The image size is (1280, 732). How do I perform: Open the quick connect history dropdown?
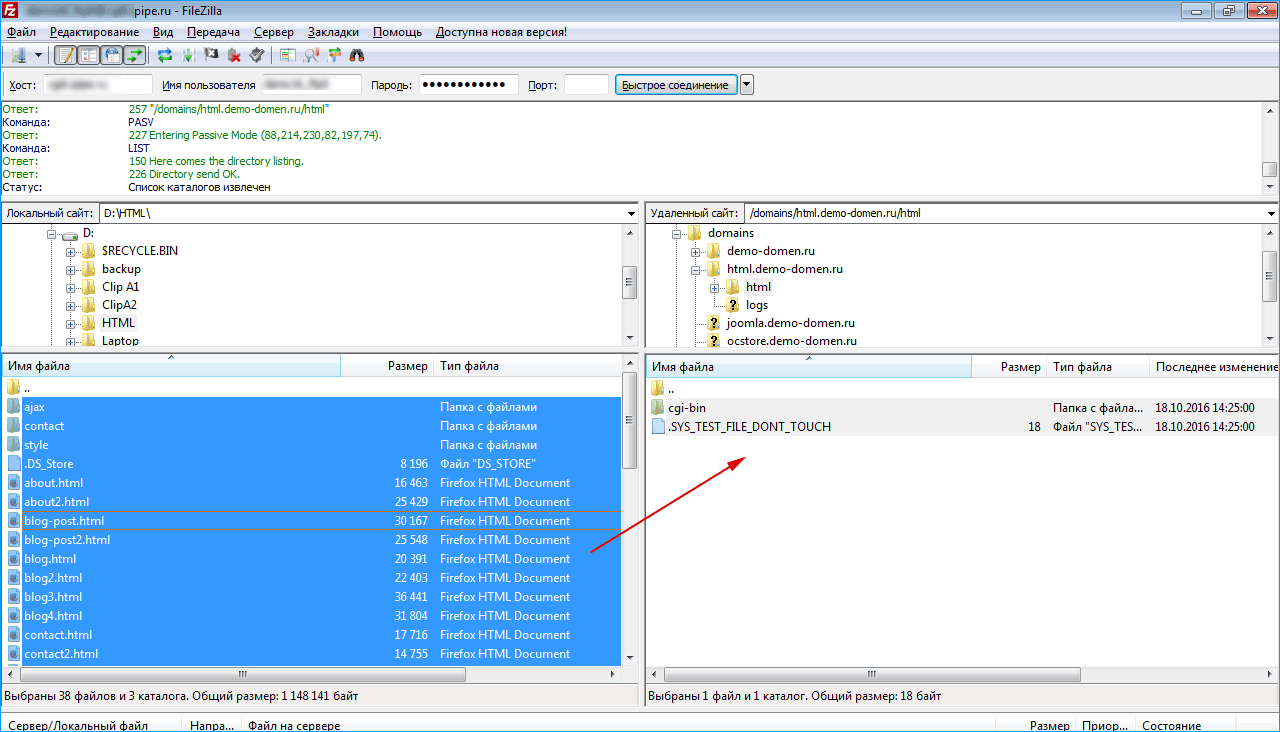pyautogui.click(x=747, y=85)
